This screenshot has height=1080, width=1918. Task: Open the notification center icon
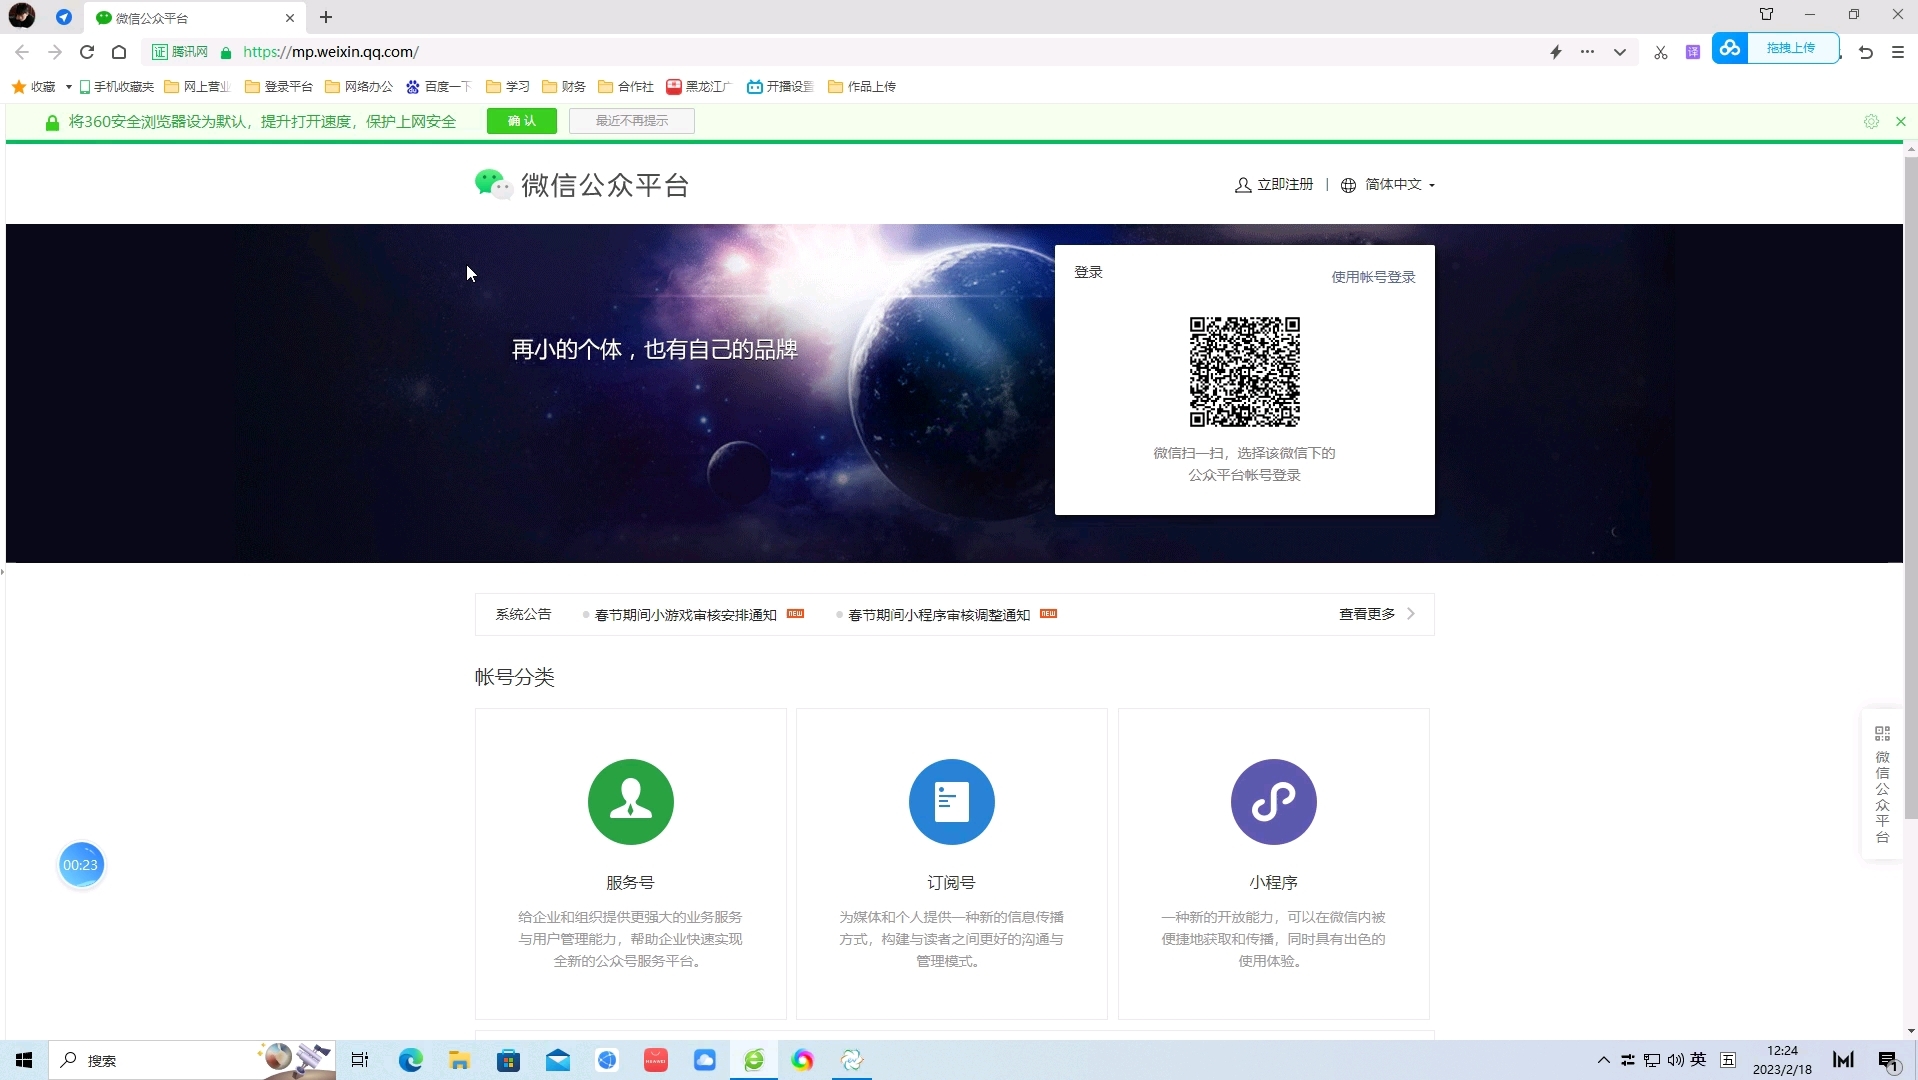1888,1061
